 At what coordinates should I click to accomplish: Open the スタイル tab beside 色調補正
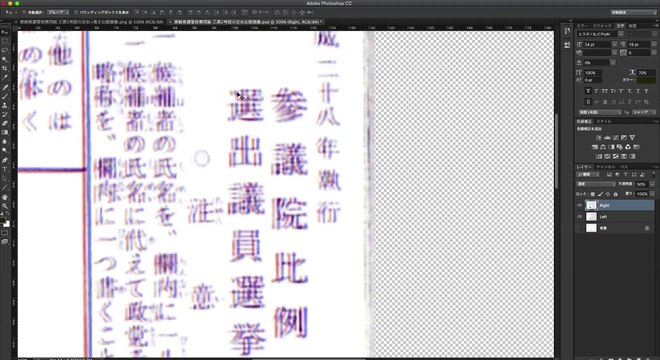click(604, 121)
